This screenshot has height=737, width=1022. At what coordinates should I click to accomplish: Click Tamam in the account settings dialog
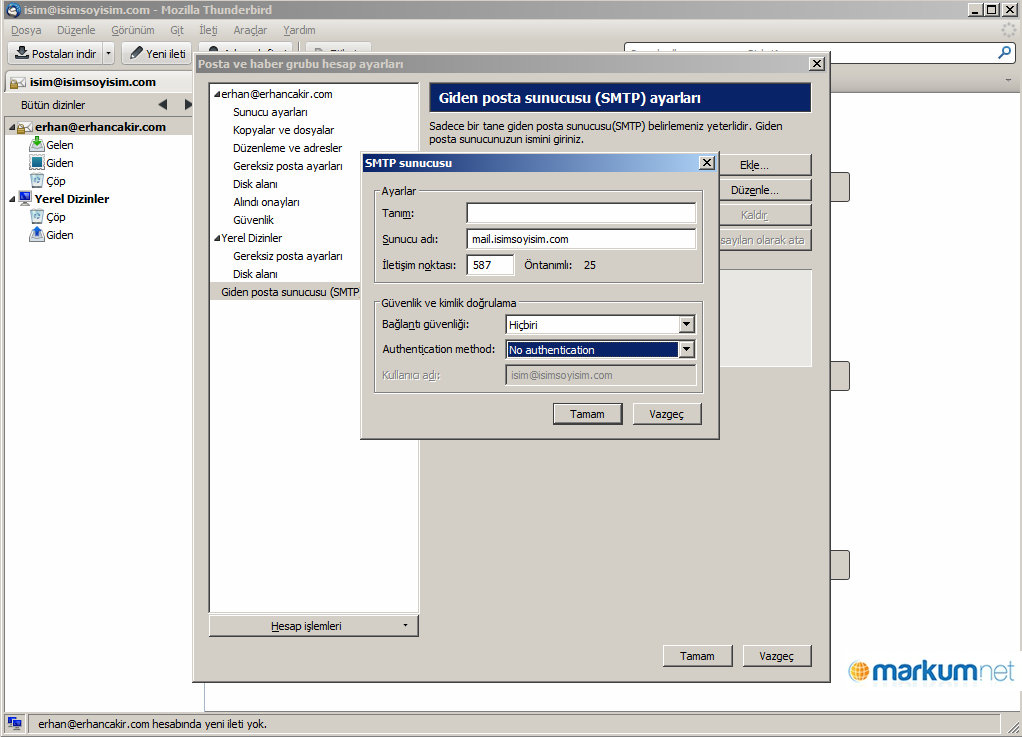tap(697, 656)
